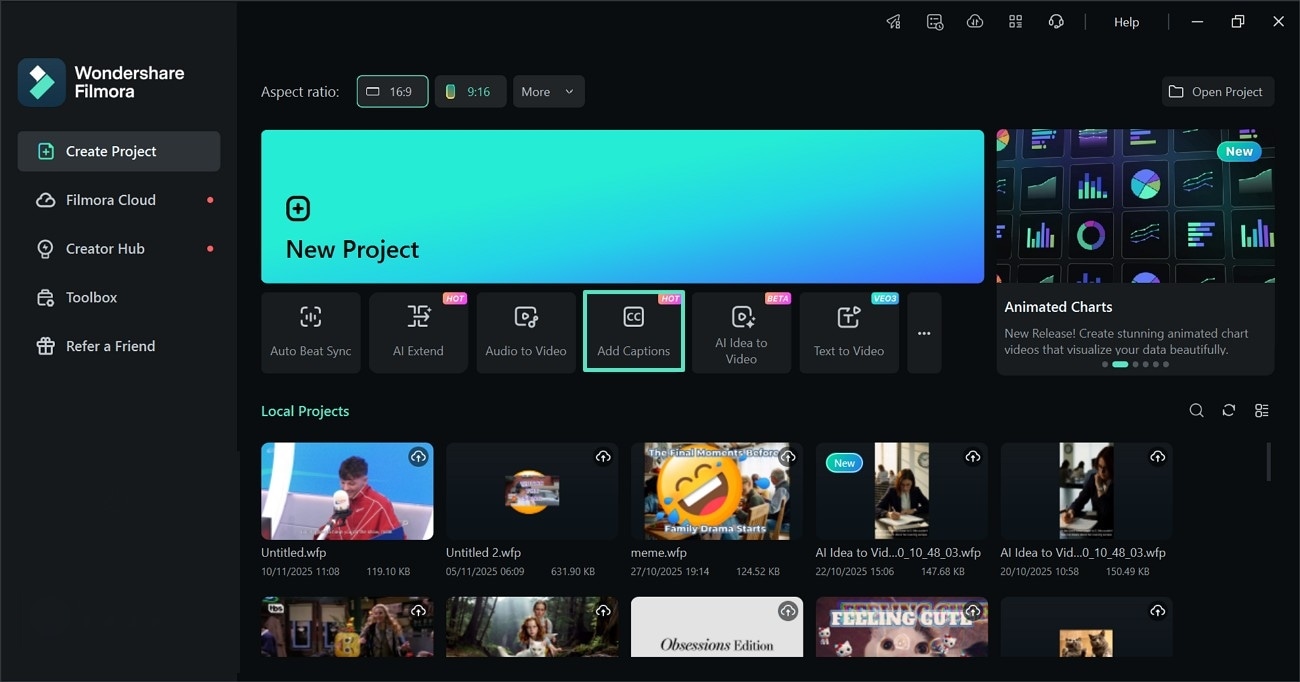Expand additional options next to Help

tap(1015, 21)
